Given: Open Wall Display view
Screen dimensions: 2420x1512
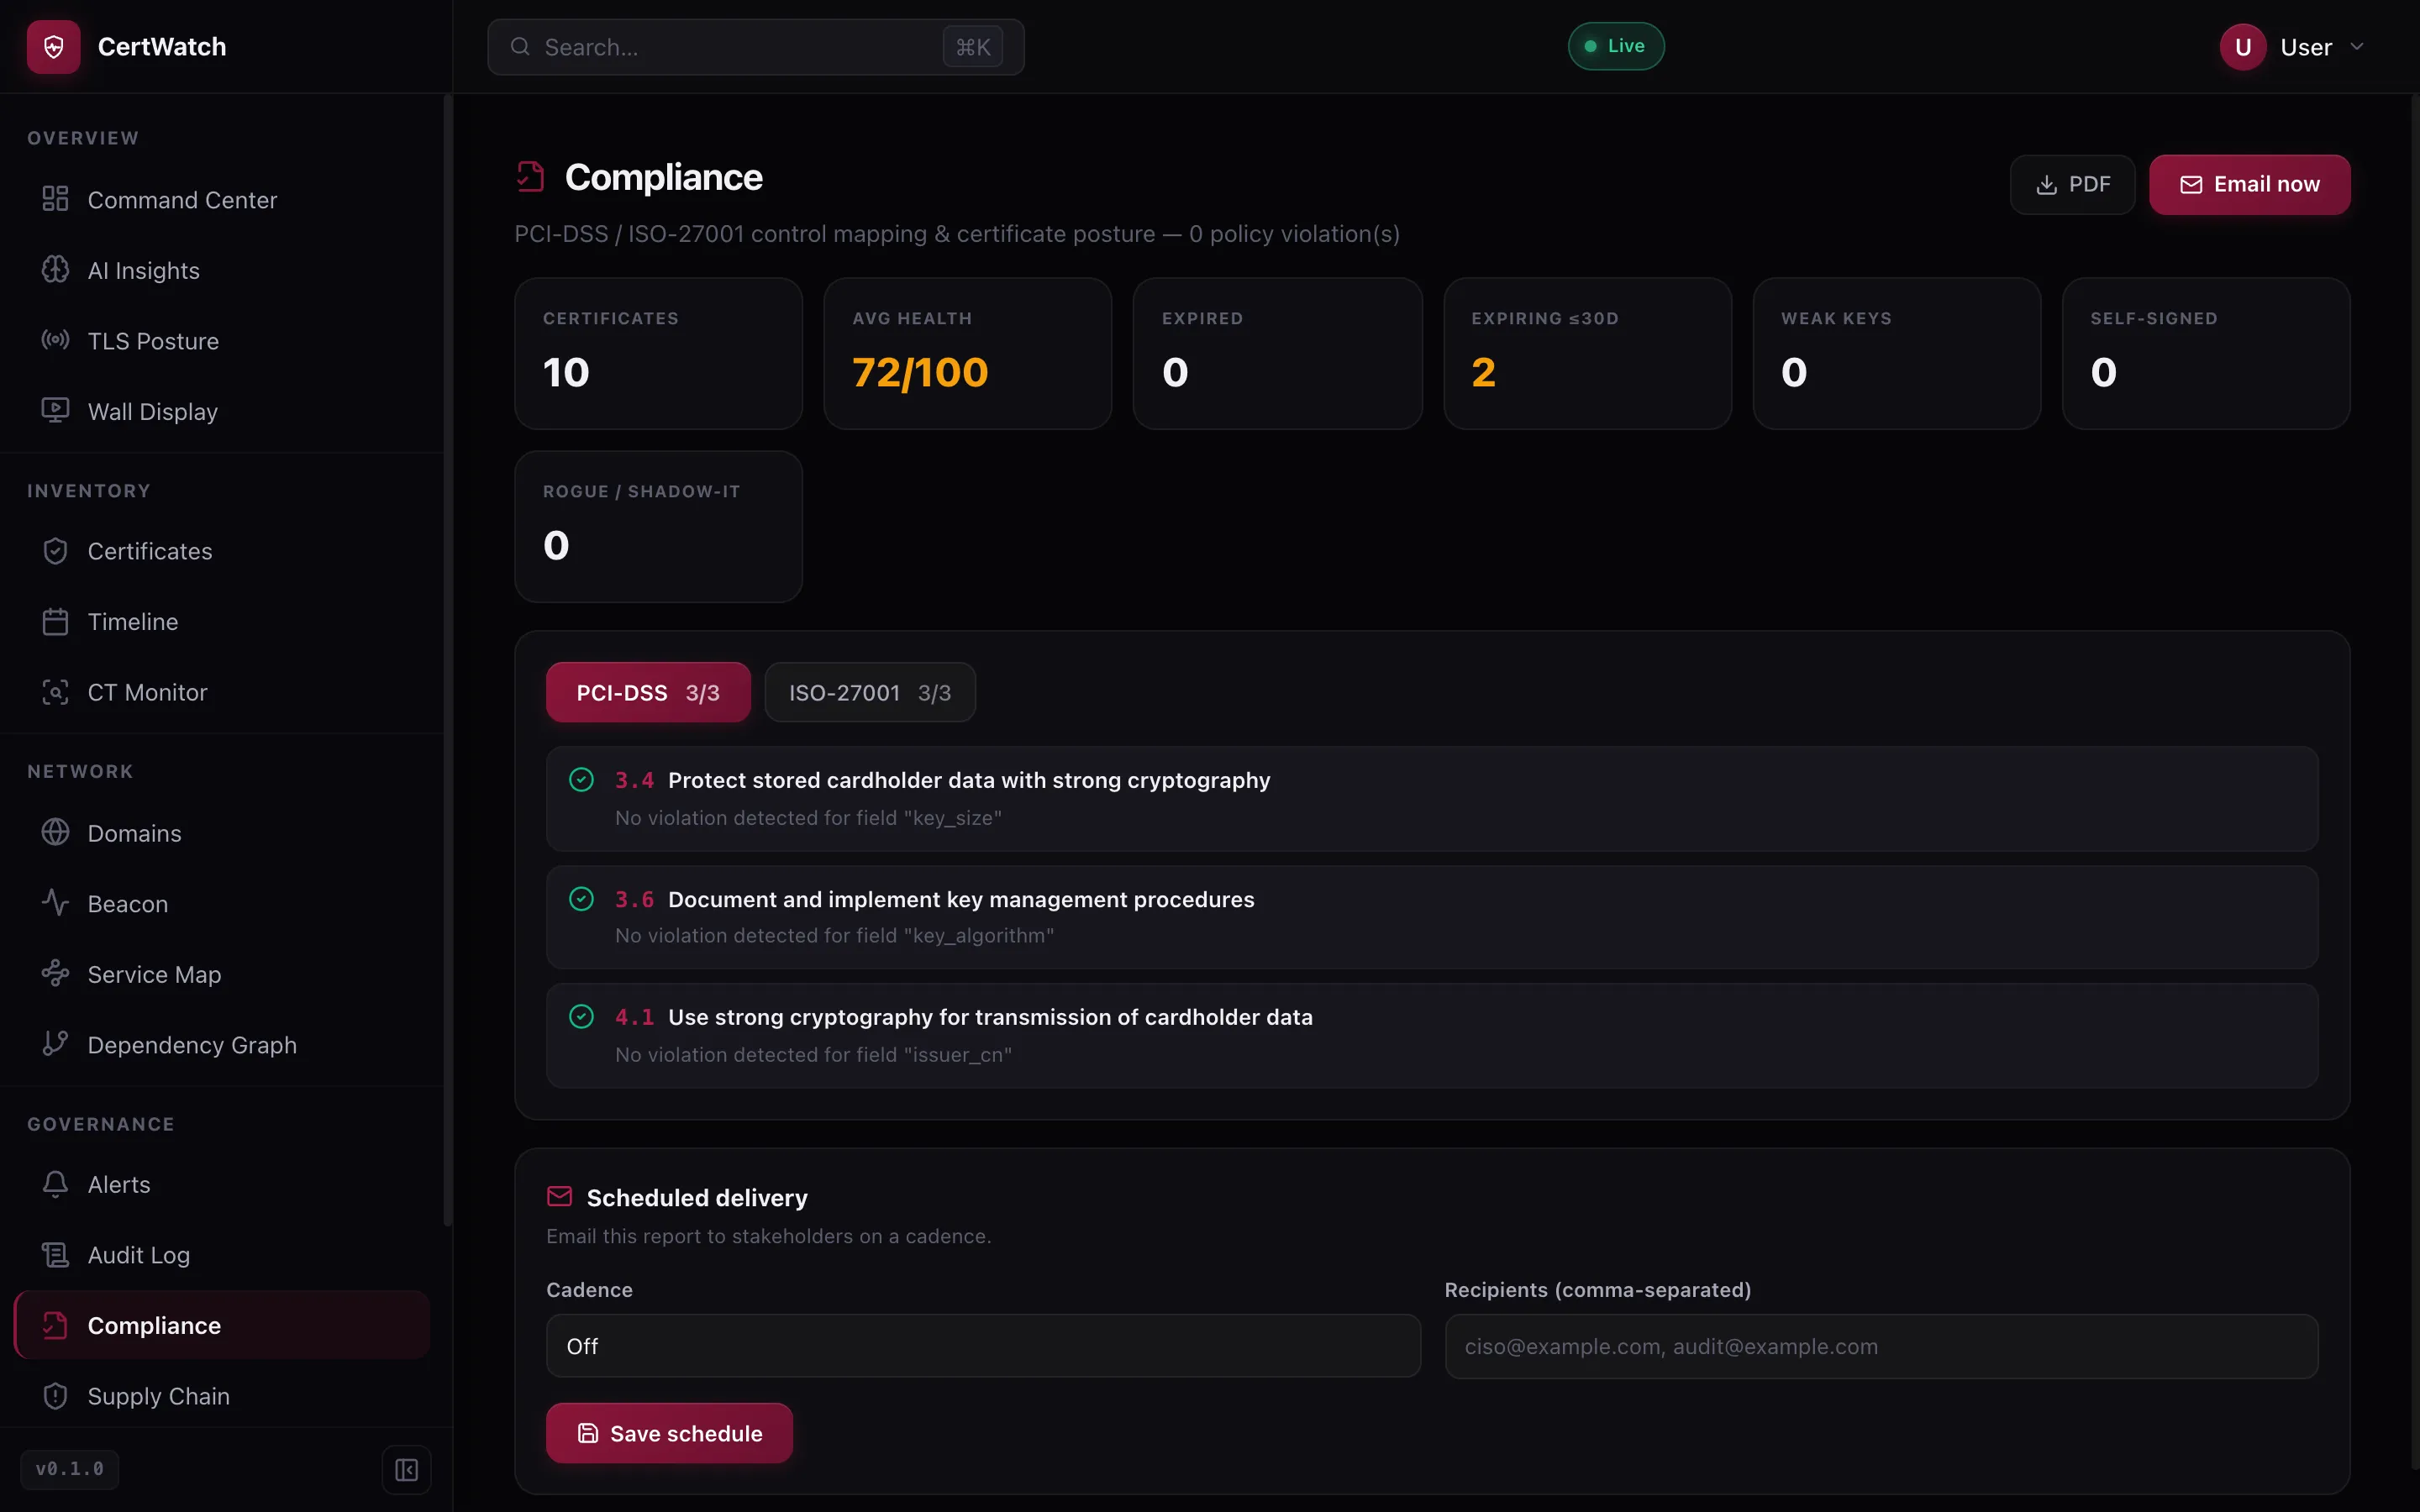Looking at the screenshot, I should tap(222, 411).
